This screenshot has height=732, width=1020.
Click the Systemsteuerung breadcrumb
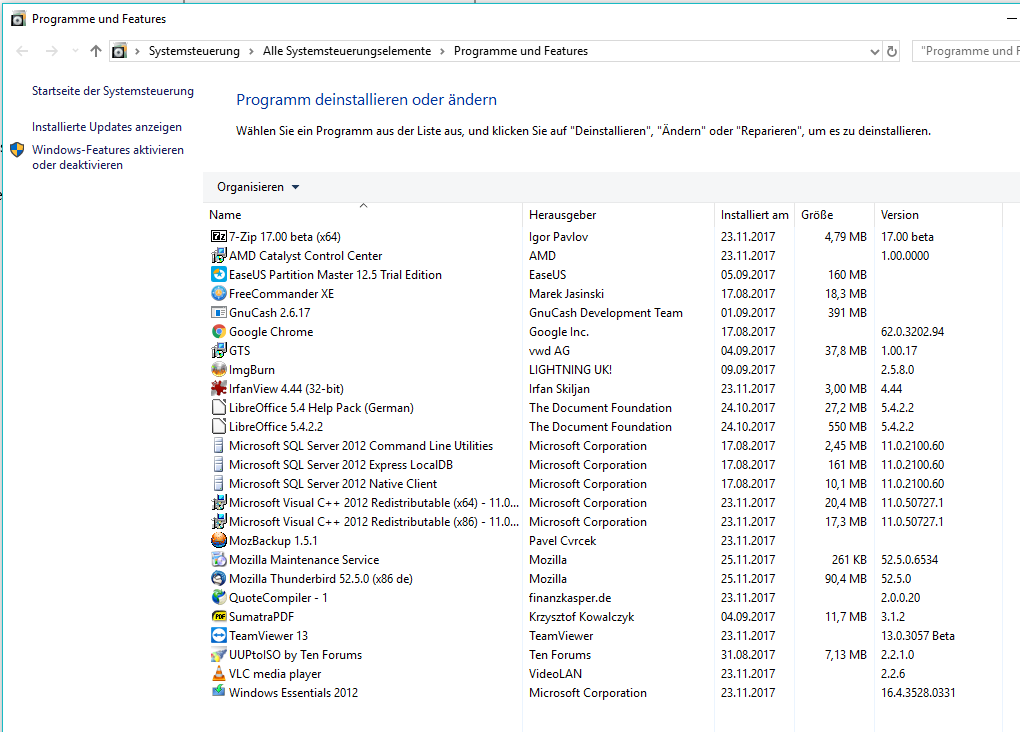194,51
